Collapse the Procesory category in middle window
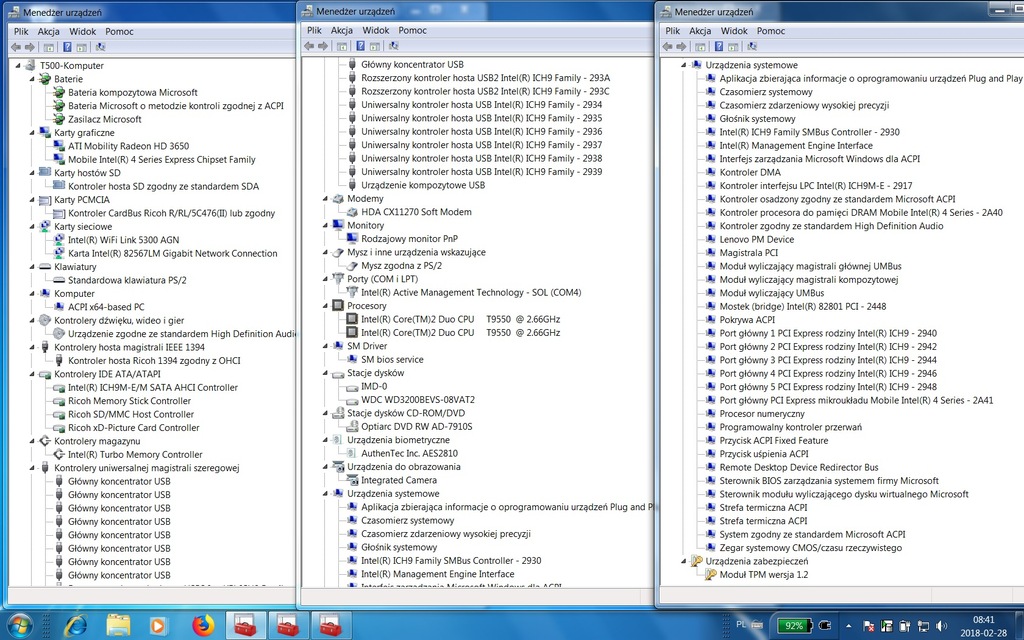The width and height of the screenshot is (1024, 640). tap(325, 306)
